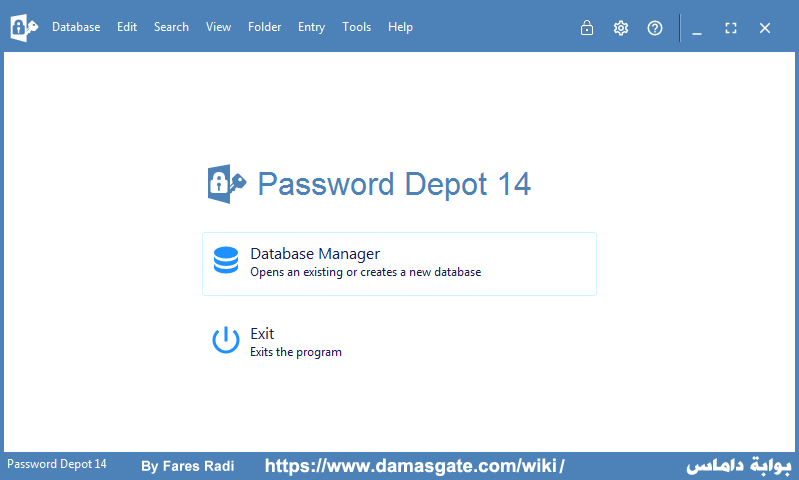
Task: Click 'Opens an existing or creates a new database' text
Action: [x=365, y=272]
